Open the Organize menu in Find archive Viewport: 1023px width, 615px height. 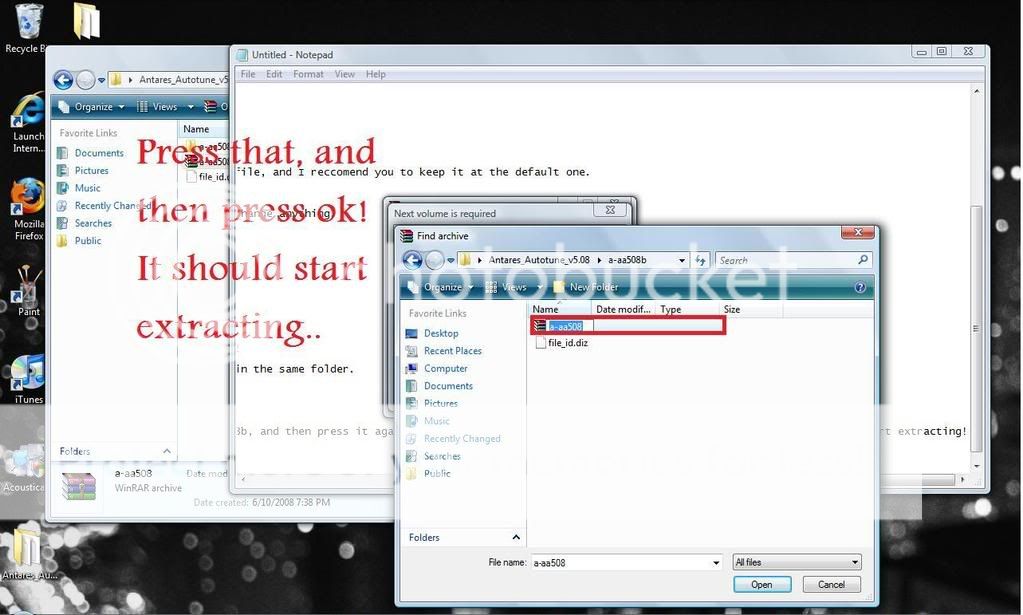pos(442,287)
